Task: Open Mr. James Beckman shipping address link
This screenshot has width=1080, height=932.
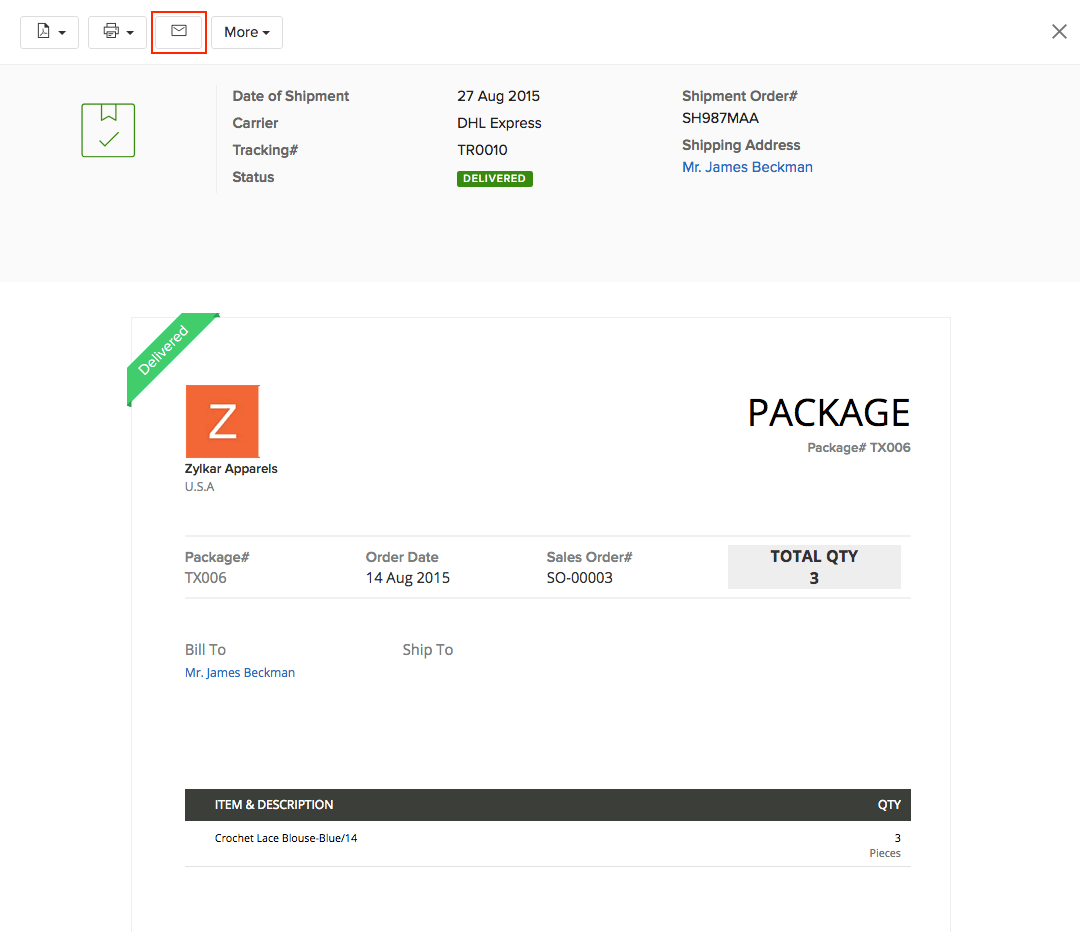Action: (747, 167)
